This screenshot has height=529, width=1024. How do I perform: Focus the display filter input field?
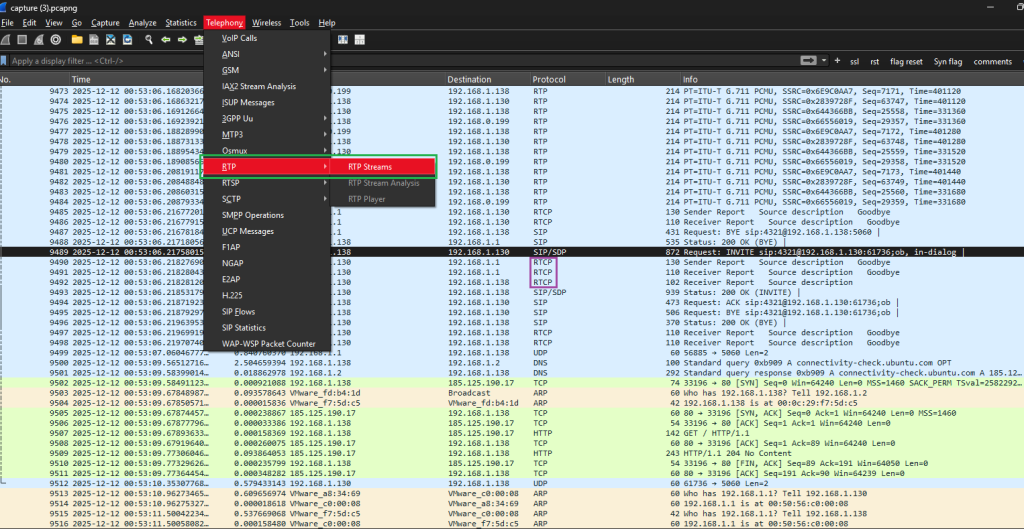[x=404, y=61]
